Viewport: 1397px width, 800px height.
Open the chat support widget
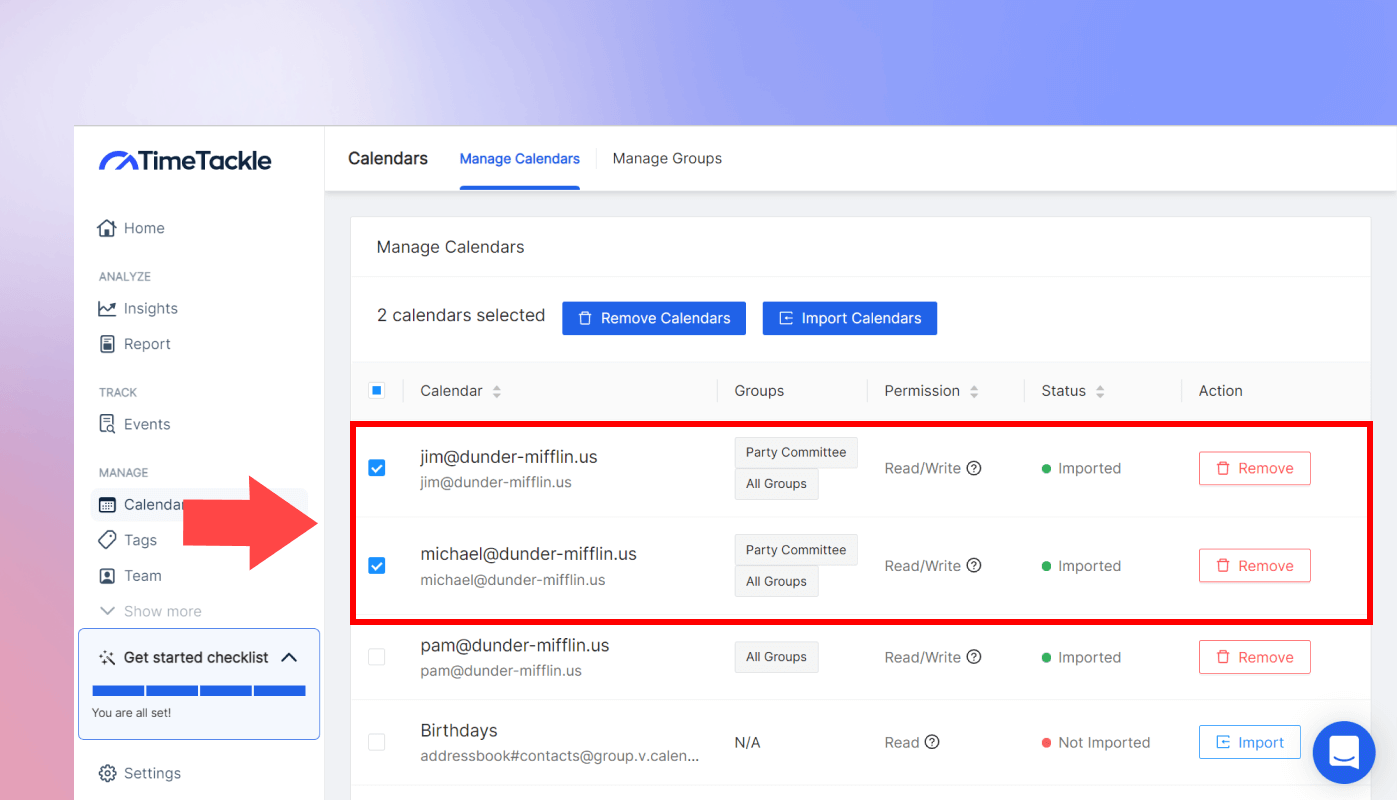[x=1344, y=752]
